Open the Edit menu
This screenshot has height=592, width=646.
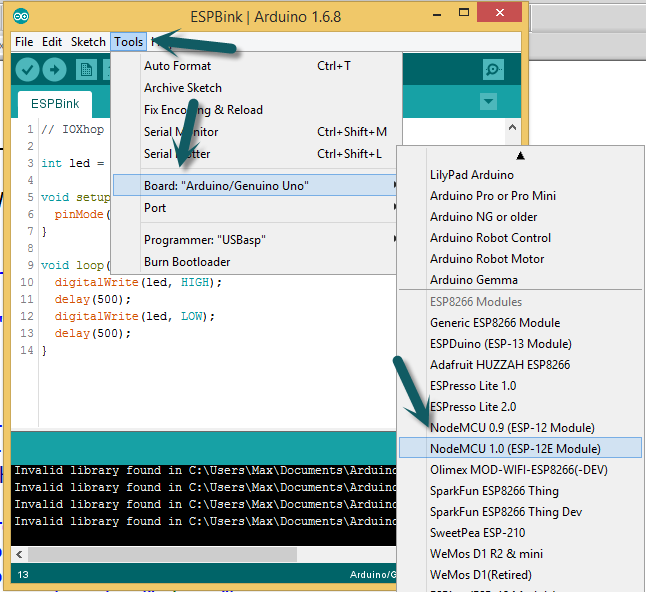coord(52,42)
